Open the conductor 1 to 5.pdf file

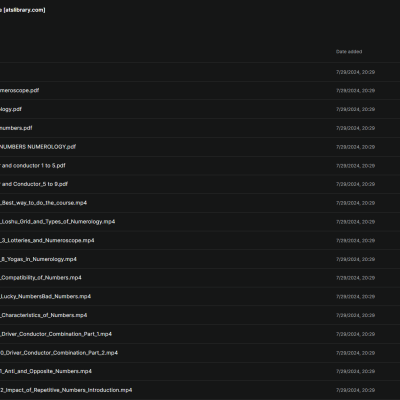pos(33,165)
